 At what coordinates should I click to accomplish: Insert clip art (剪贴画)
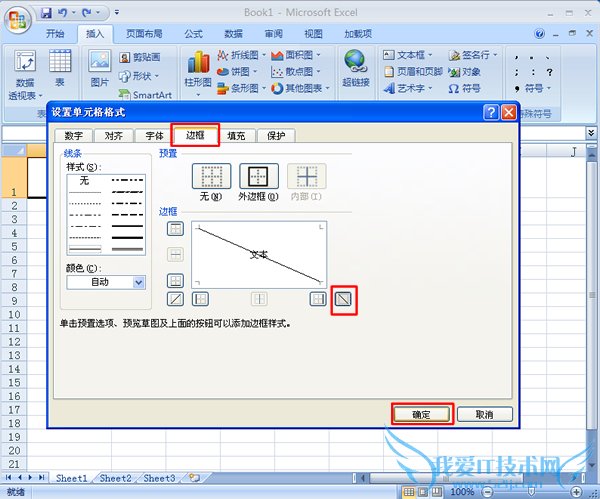click(x=140, y=57)
